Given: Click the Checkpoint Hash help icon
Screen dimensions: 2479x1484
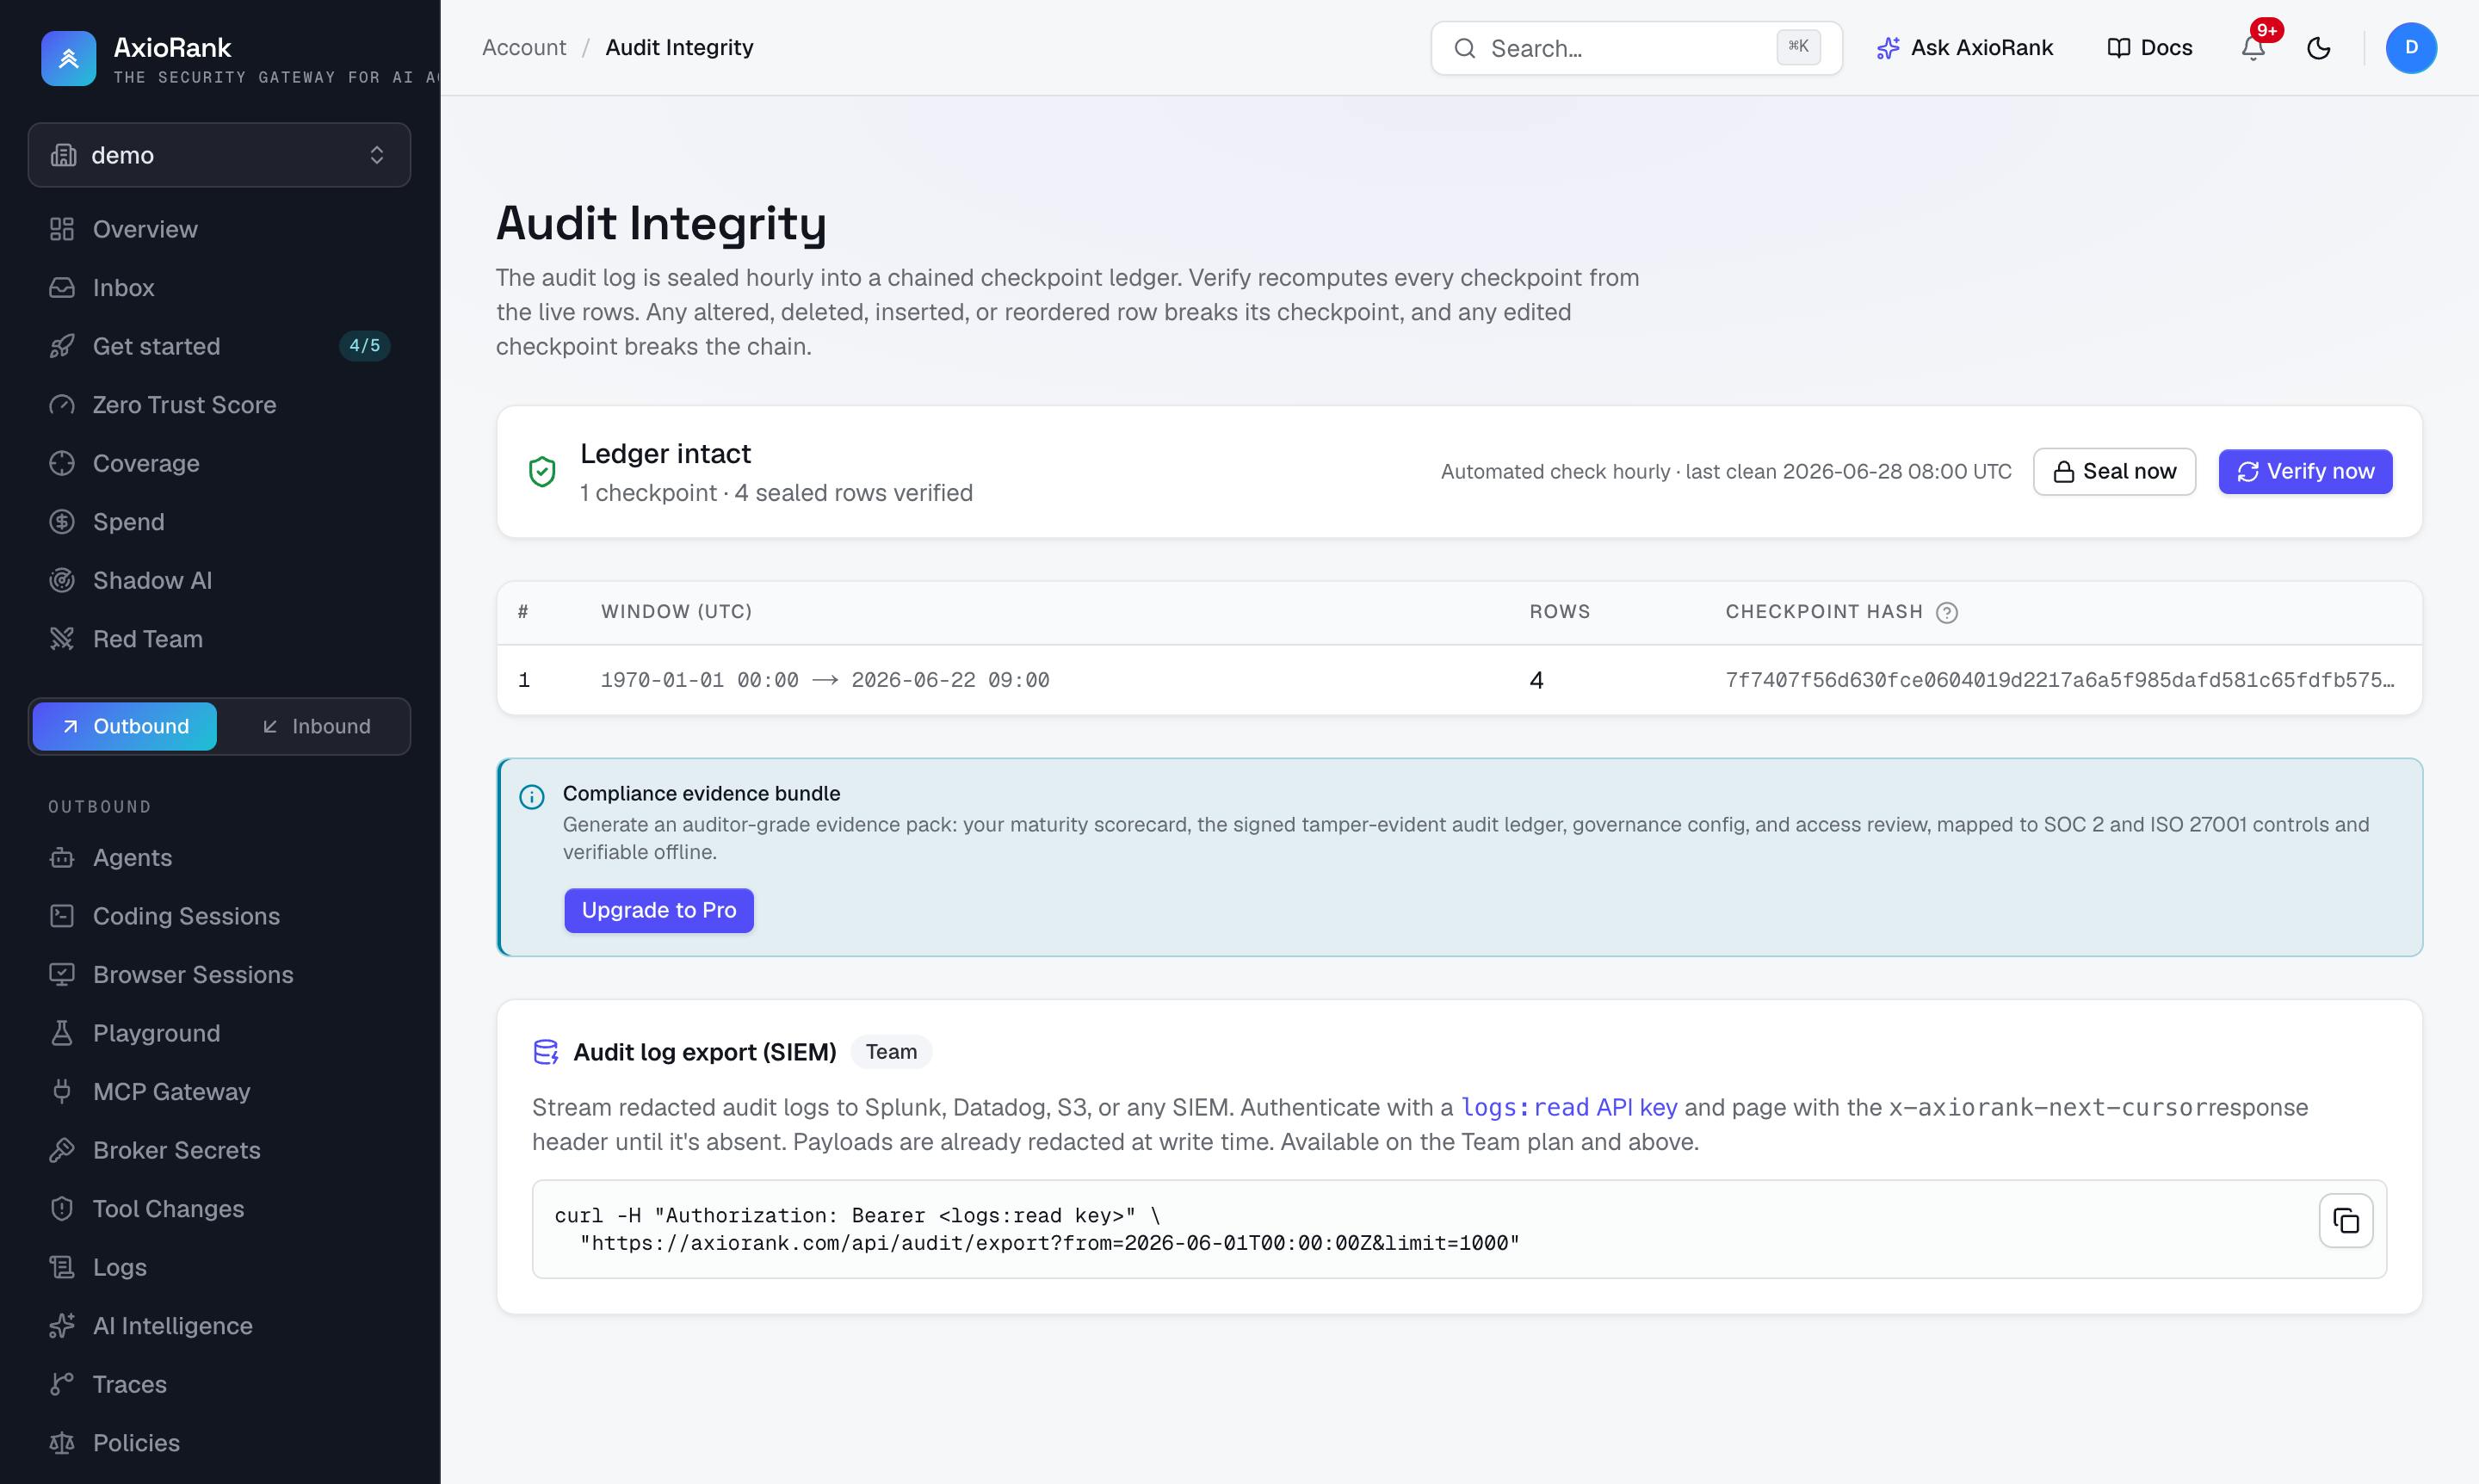Looking at the screenshot, I should (1947, 612).
